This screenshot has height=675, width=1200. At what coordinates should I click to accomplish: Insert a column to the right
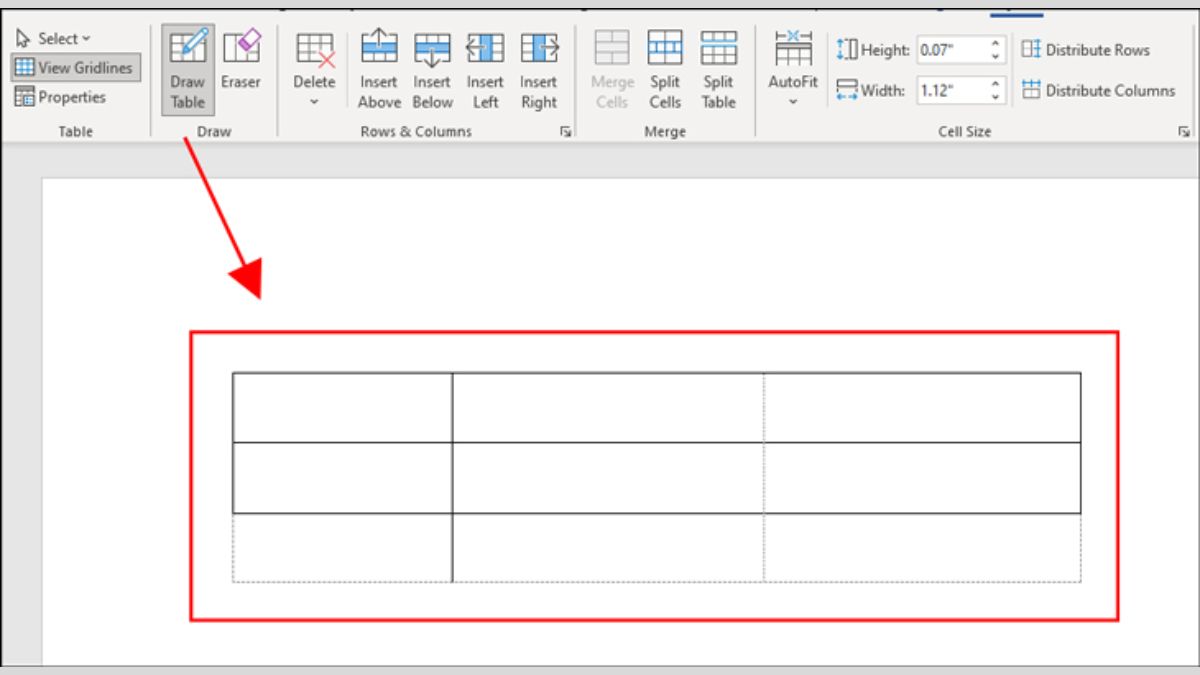538,69
